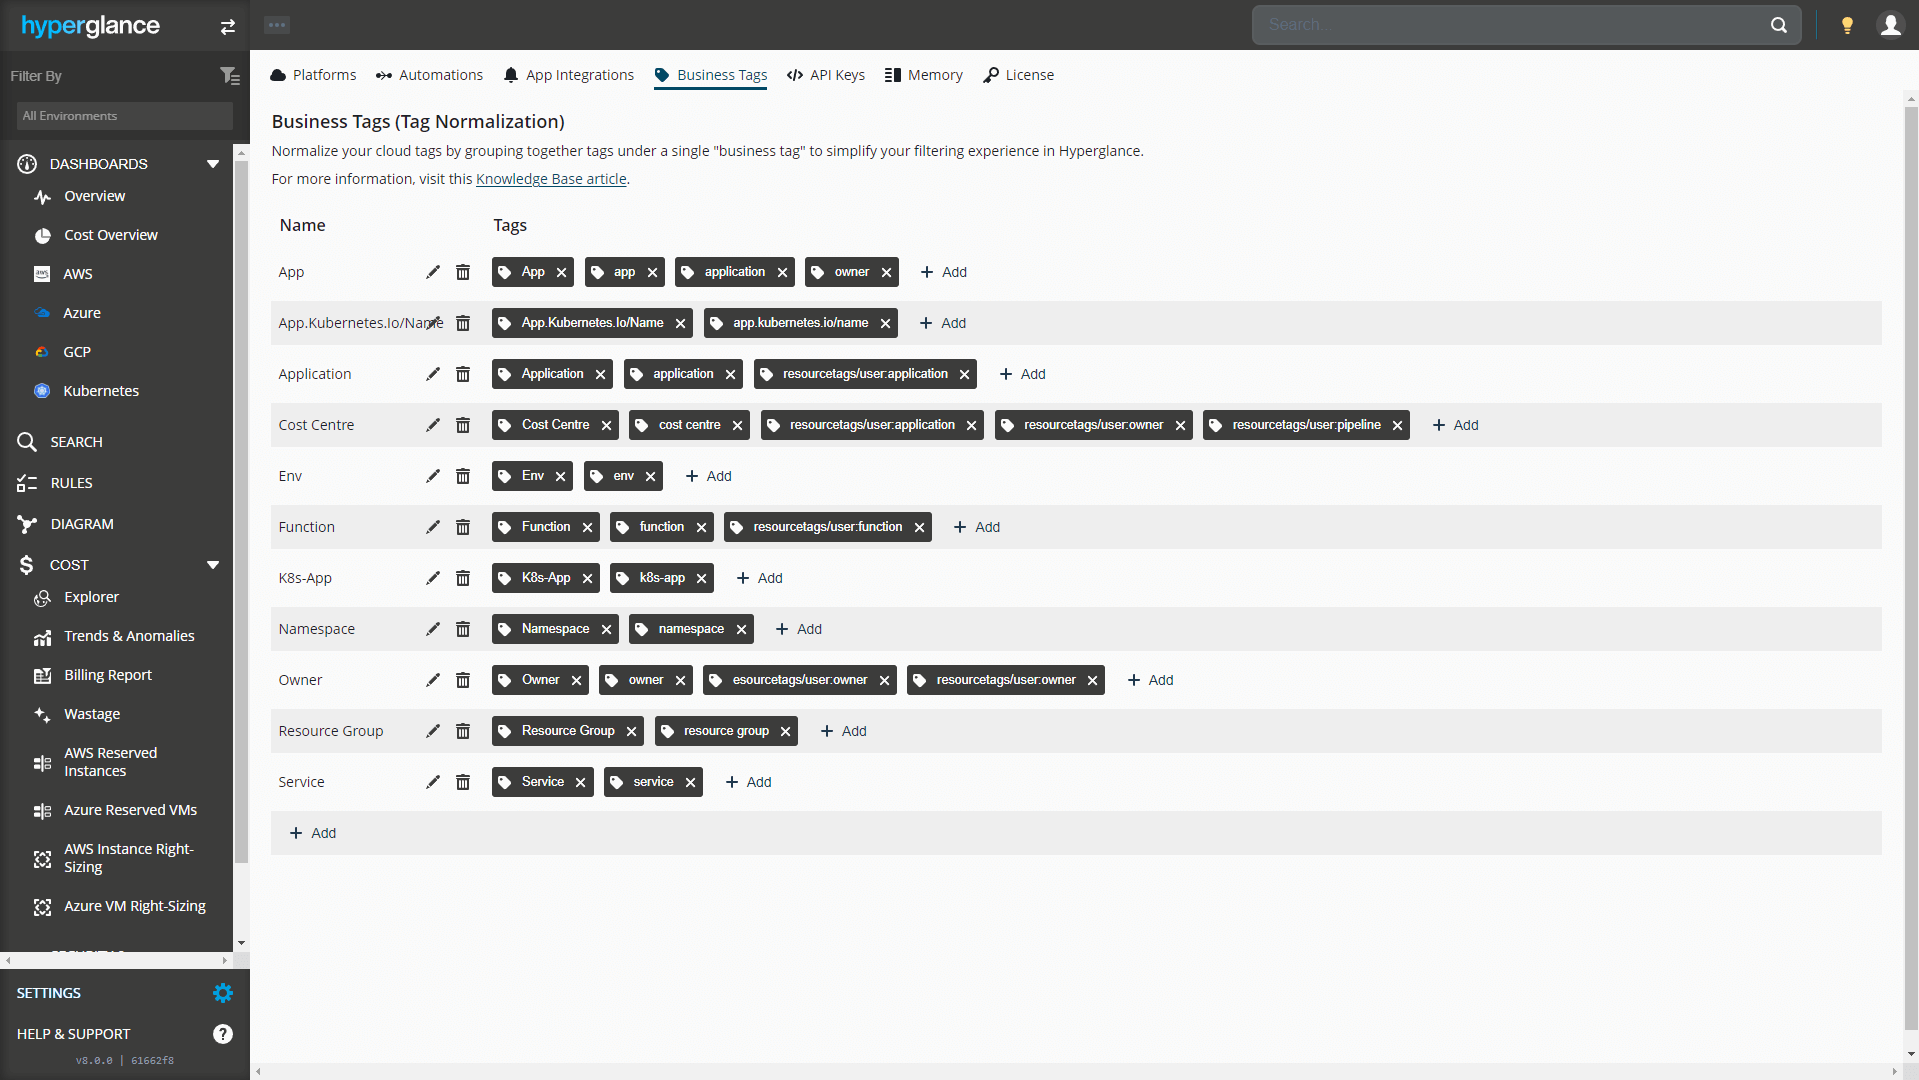
Task: Open the Azure dashboard from the sidebar
Action: [43, 312]
